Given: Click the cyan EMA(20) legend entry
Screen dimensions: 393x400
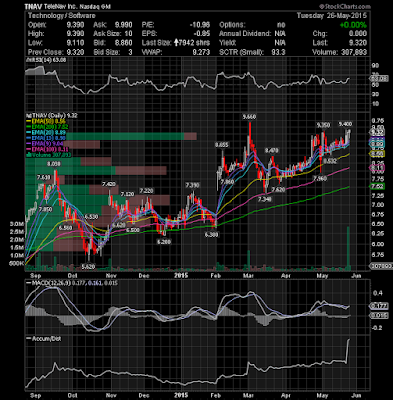Looking at the screenshot, I should pyautogui.click(x=46, y=132).
